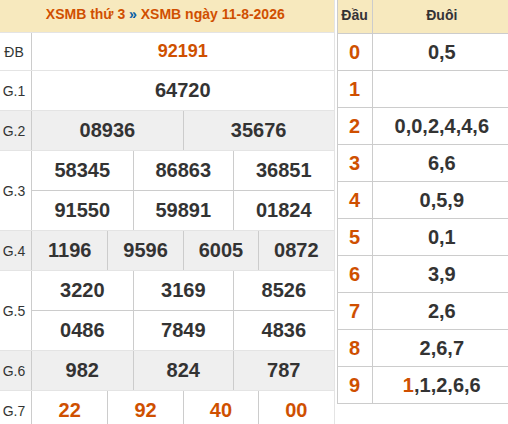Select fourth prize number 6005
Viewport: 508px width, 424px height.
[x=221, y=250]
